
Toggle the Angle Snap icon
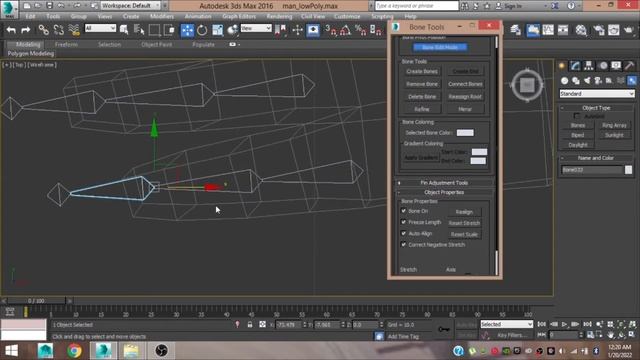tap(345, 30)
